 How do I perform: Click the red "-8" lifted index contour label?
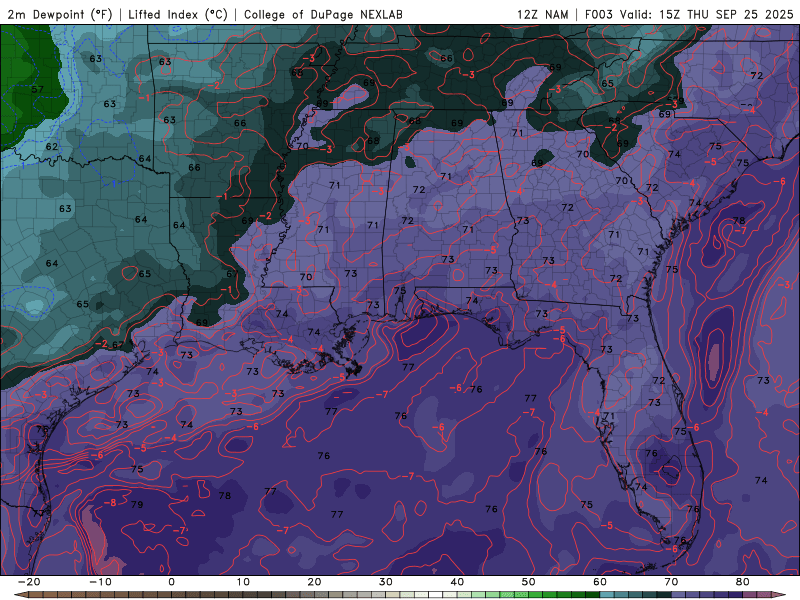tap(110, 503)
